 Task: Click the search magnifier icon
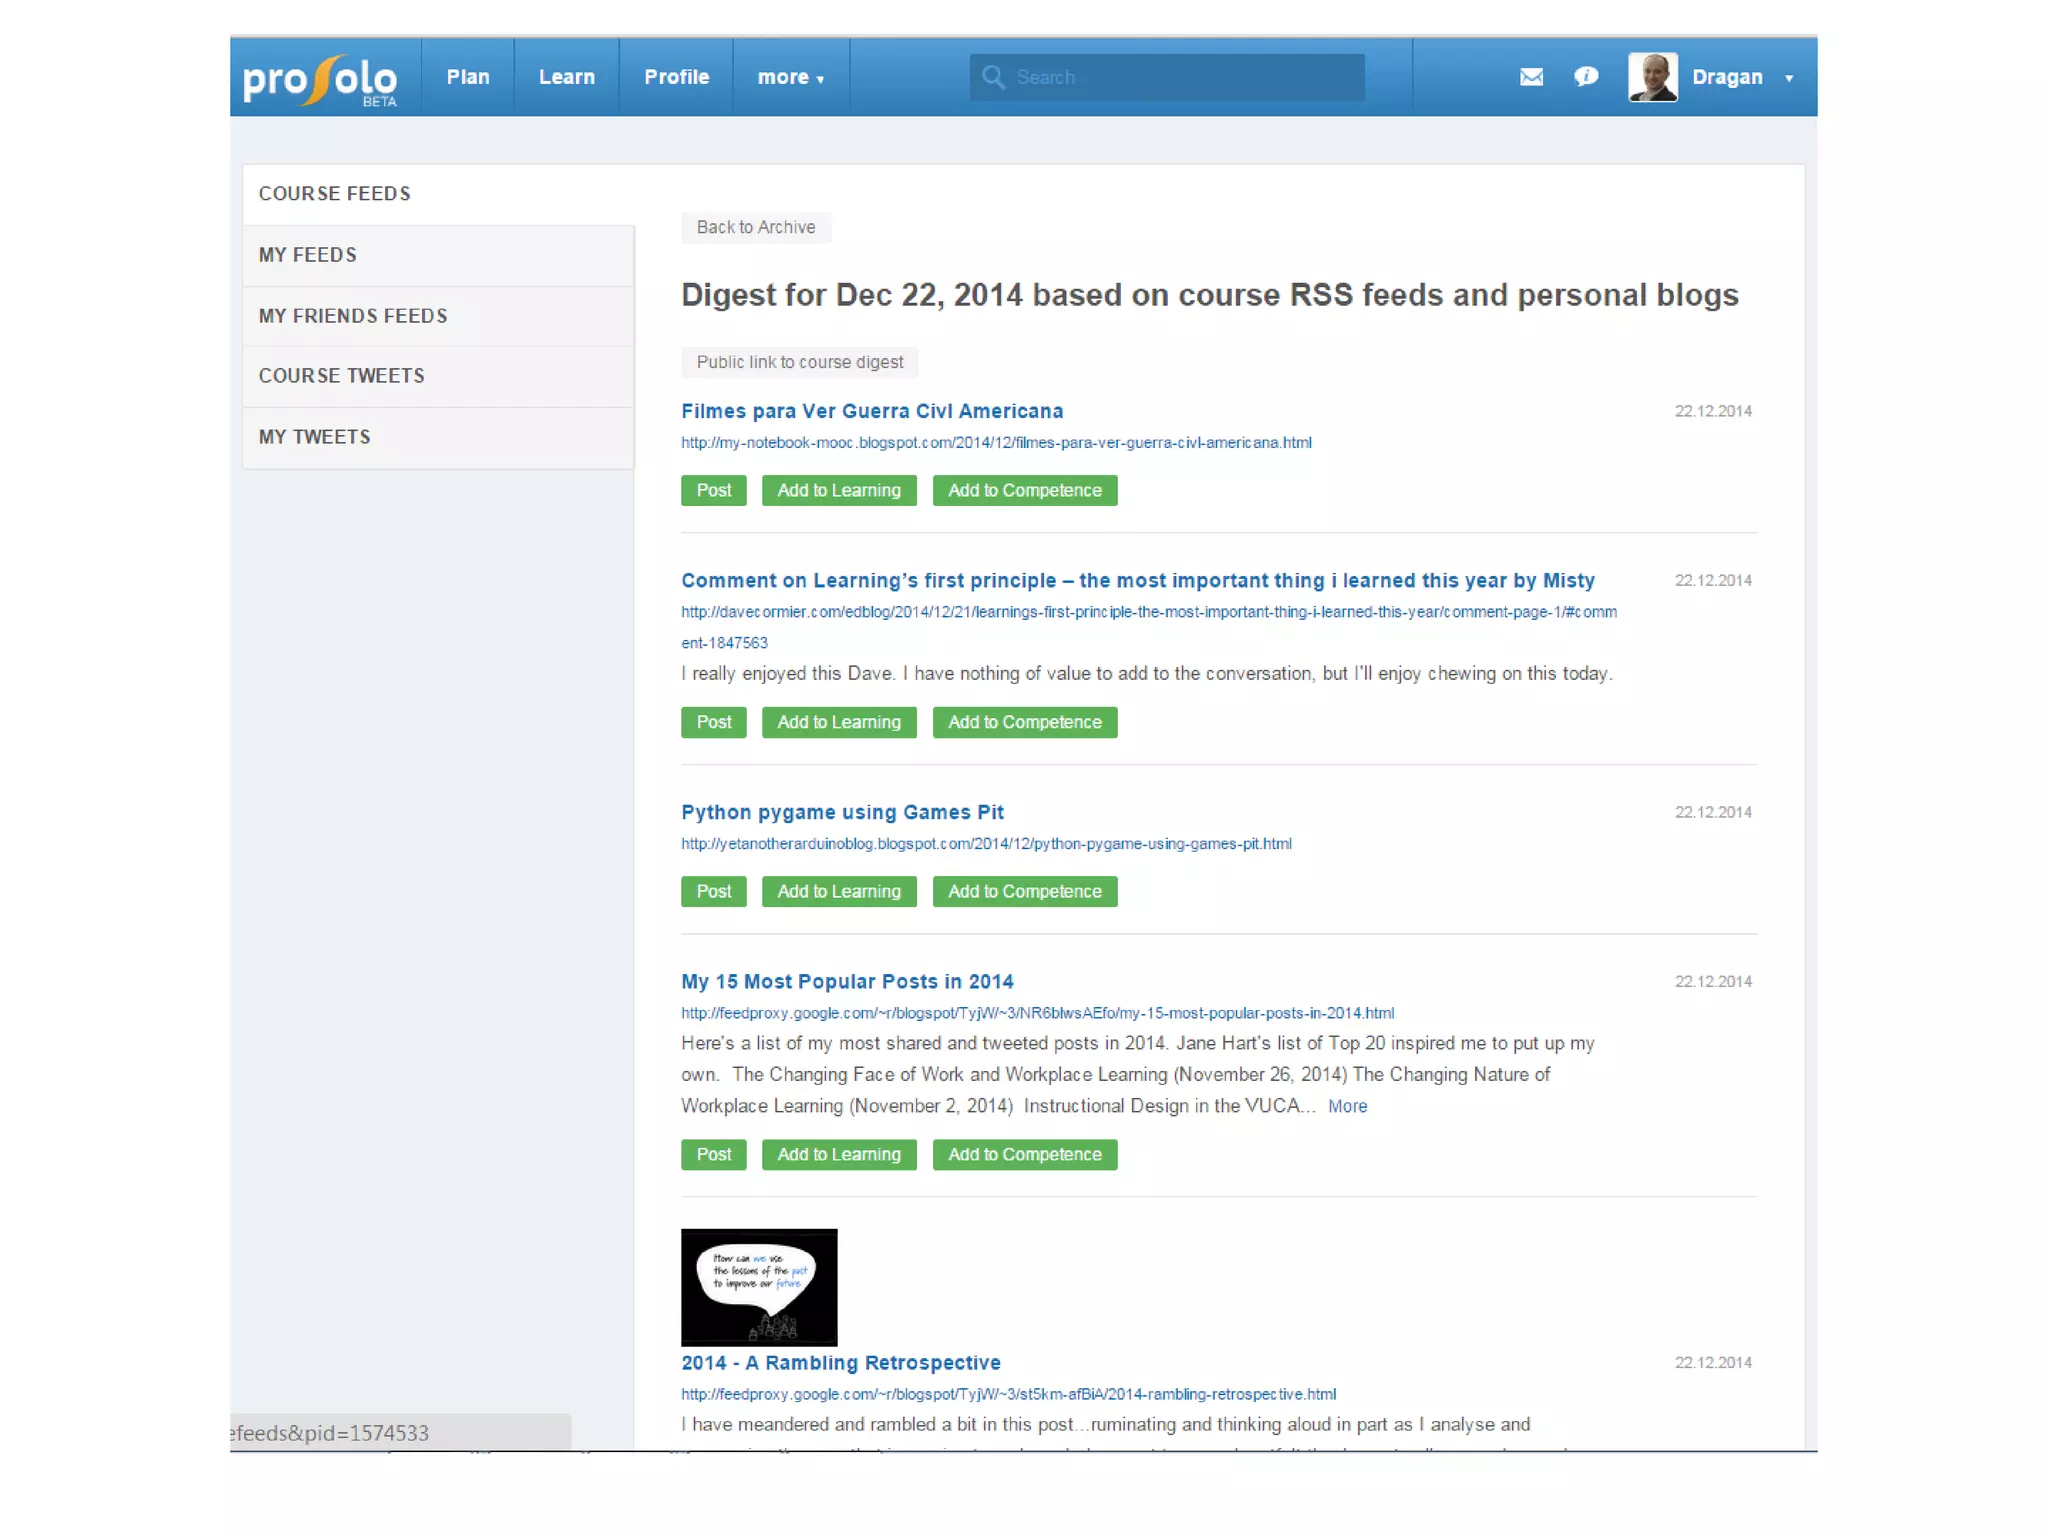pos(993,77)
